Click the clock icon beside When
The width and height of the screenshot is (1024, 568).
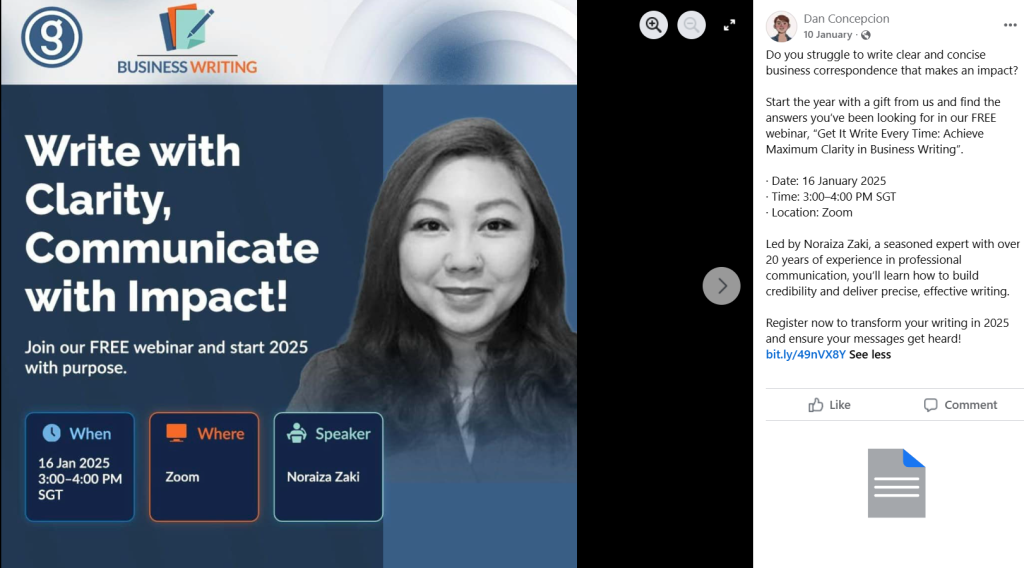pos(52,433)
